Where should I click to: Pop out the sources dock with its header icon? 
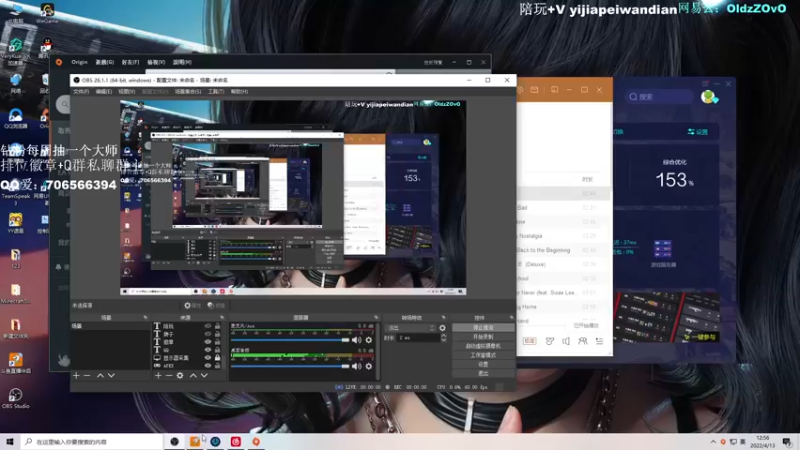coord(222,317)
